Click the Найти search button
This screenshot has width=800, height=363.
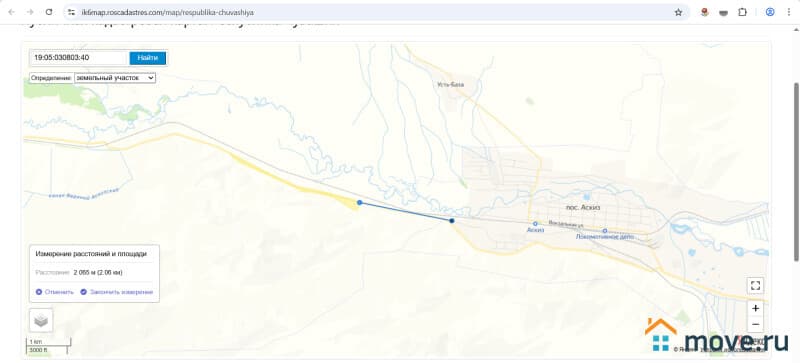pyautogui.click(x=147, y=58)
